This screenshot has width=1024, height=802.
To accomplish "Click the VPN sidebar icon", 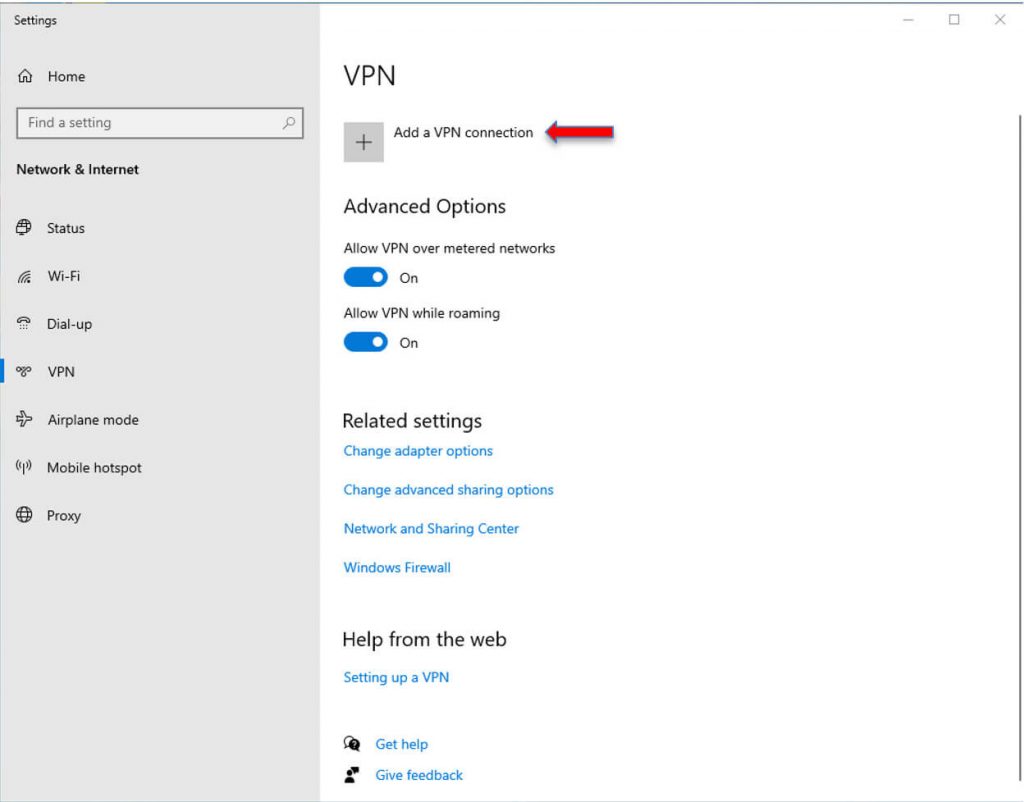I will (24, 372).
